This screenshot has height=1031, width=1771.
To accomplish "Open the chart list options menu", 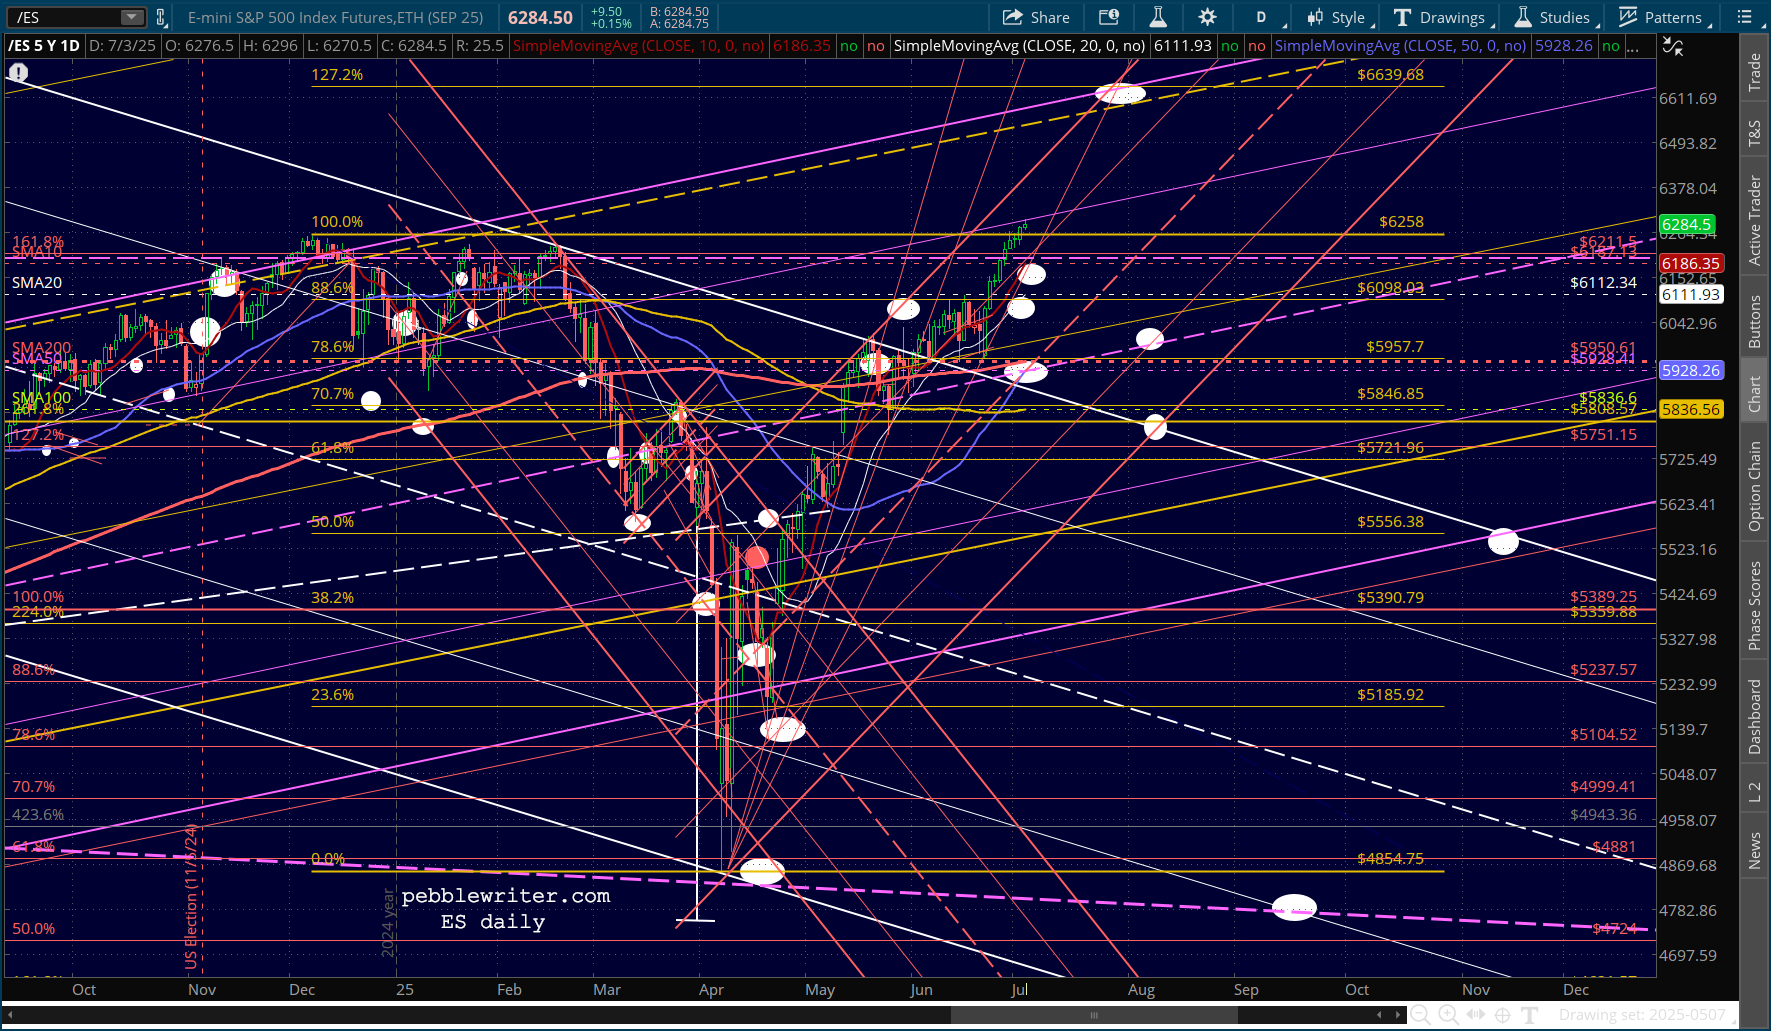I will pos(1744,17).
